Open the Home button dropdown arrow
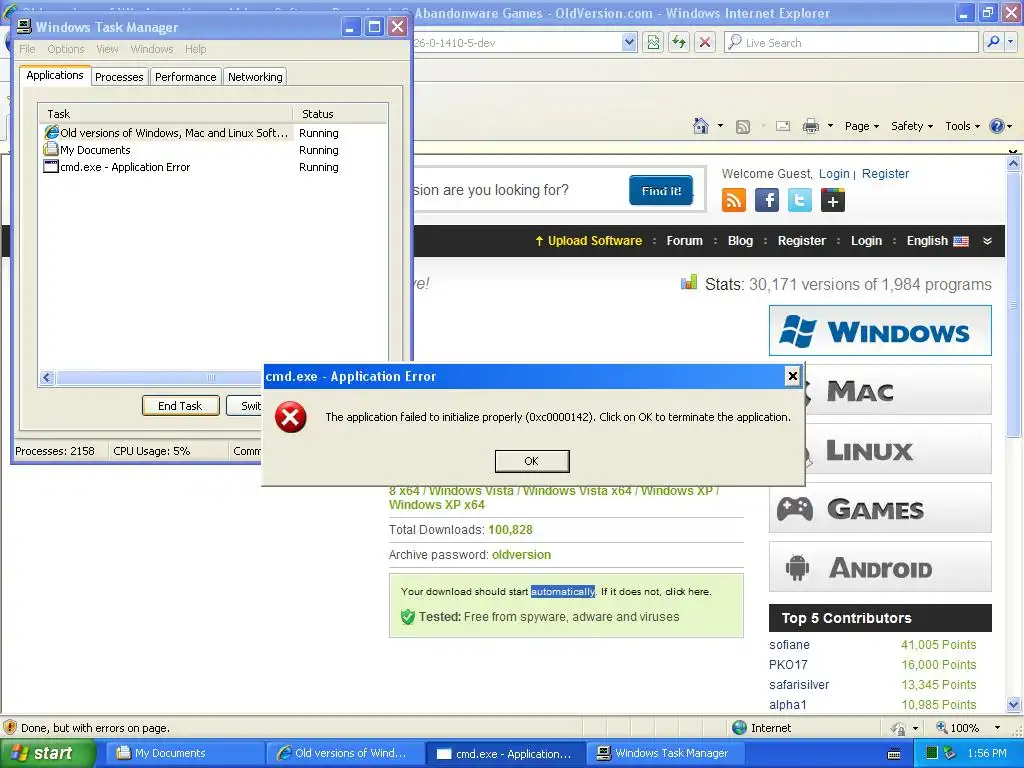The width and height of the screenshot is (1024, 768). (x=720, y=126)
